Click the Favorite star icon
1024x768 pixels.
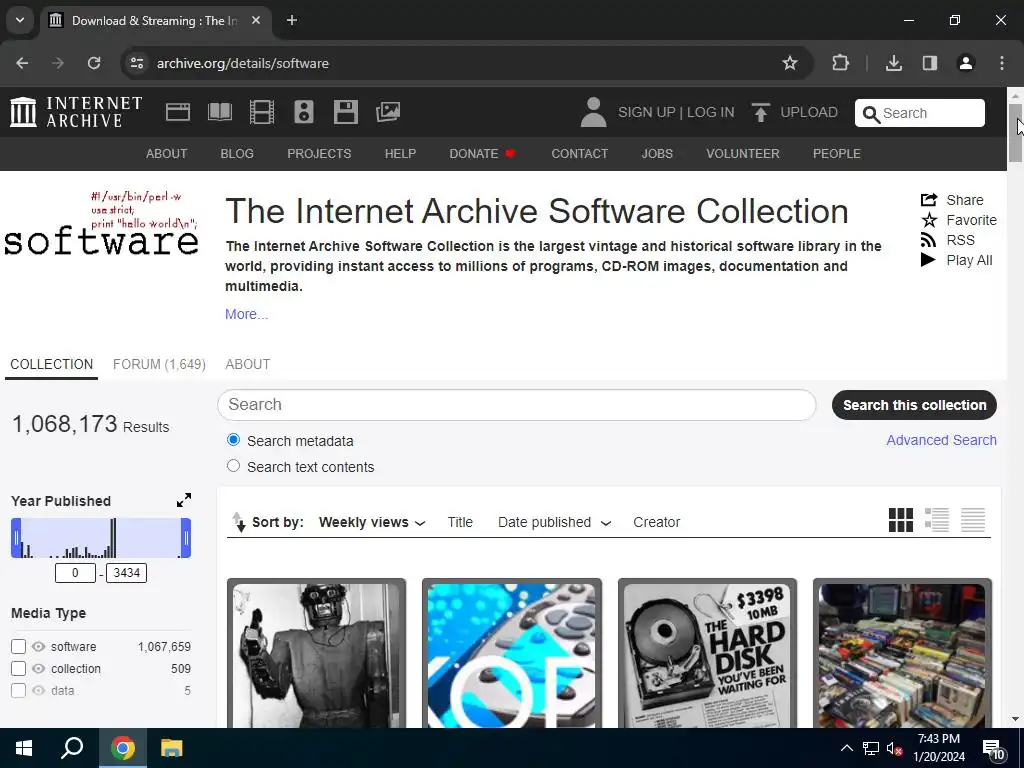929,220
